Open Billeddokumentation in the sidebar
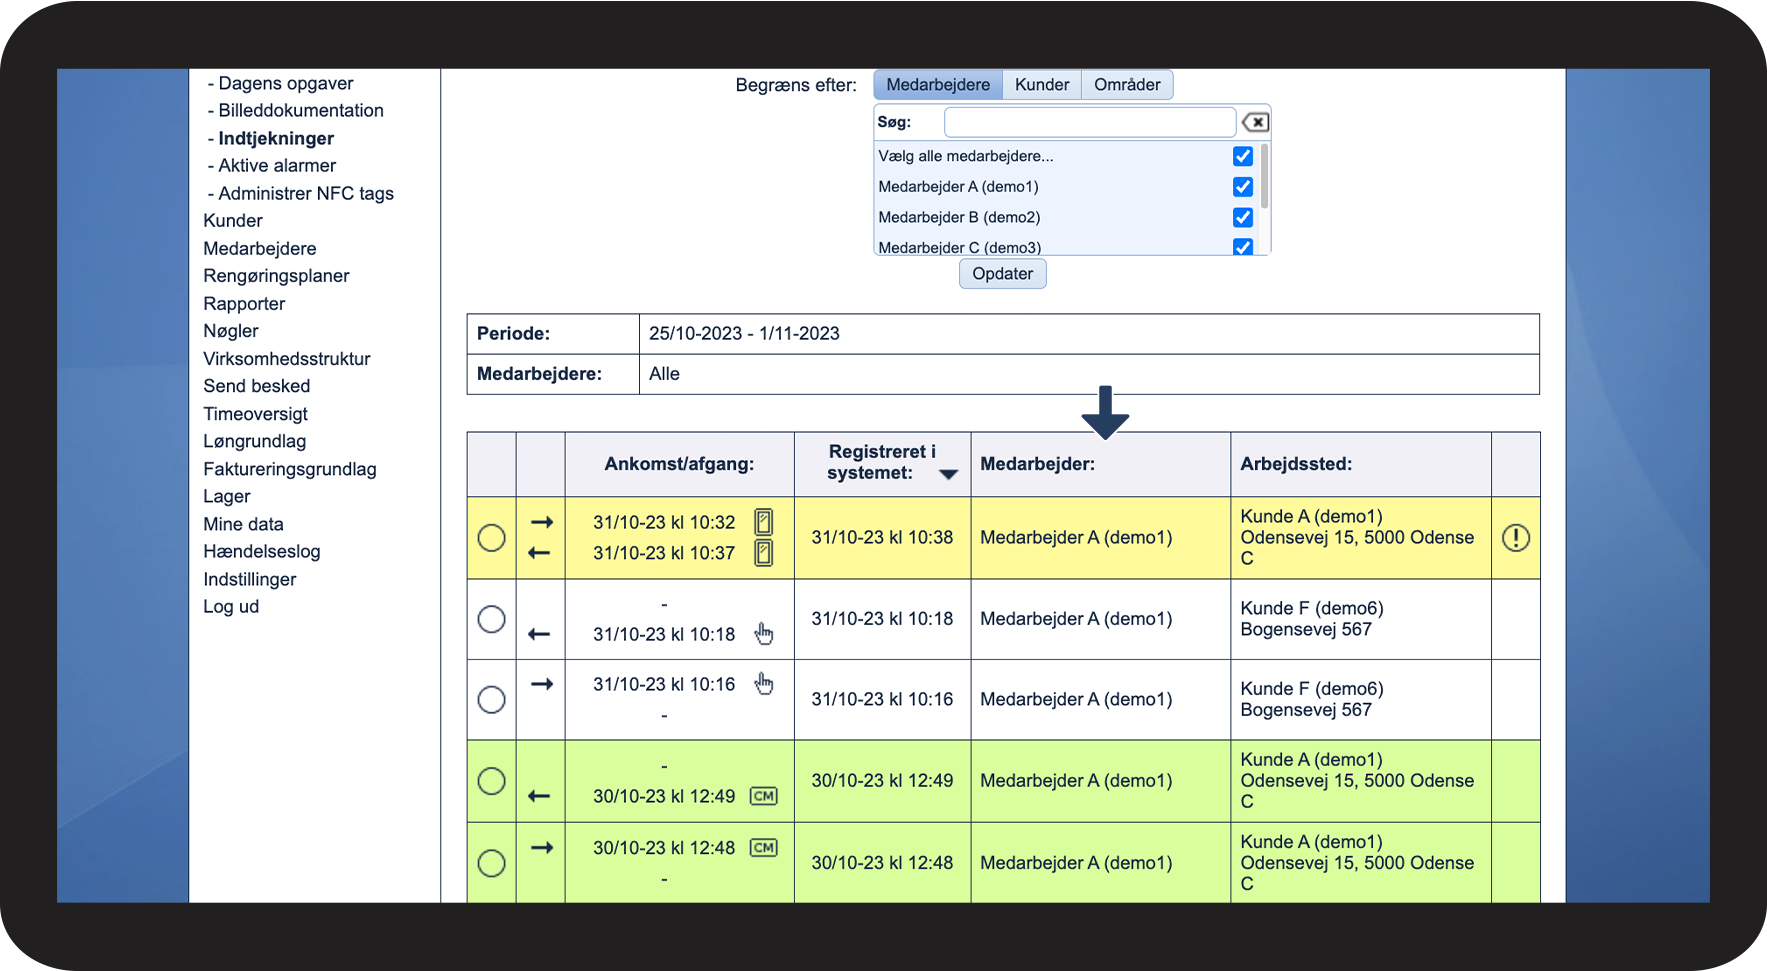 (x=301, y=110)
